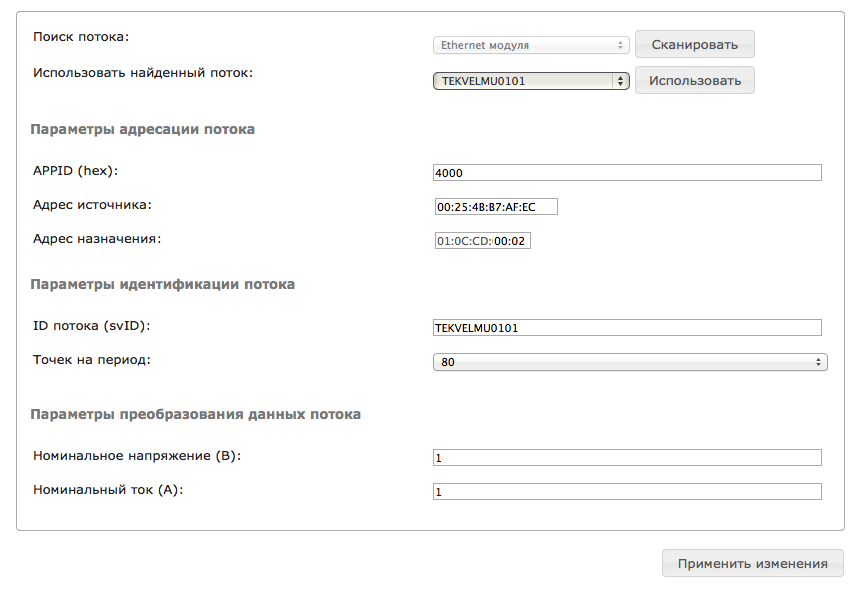Viewport: 859px width, 590px height.
Task: Click the Адрес назначения label text
Action: (x=97, y=239)
